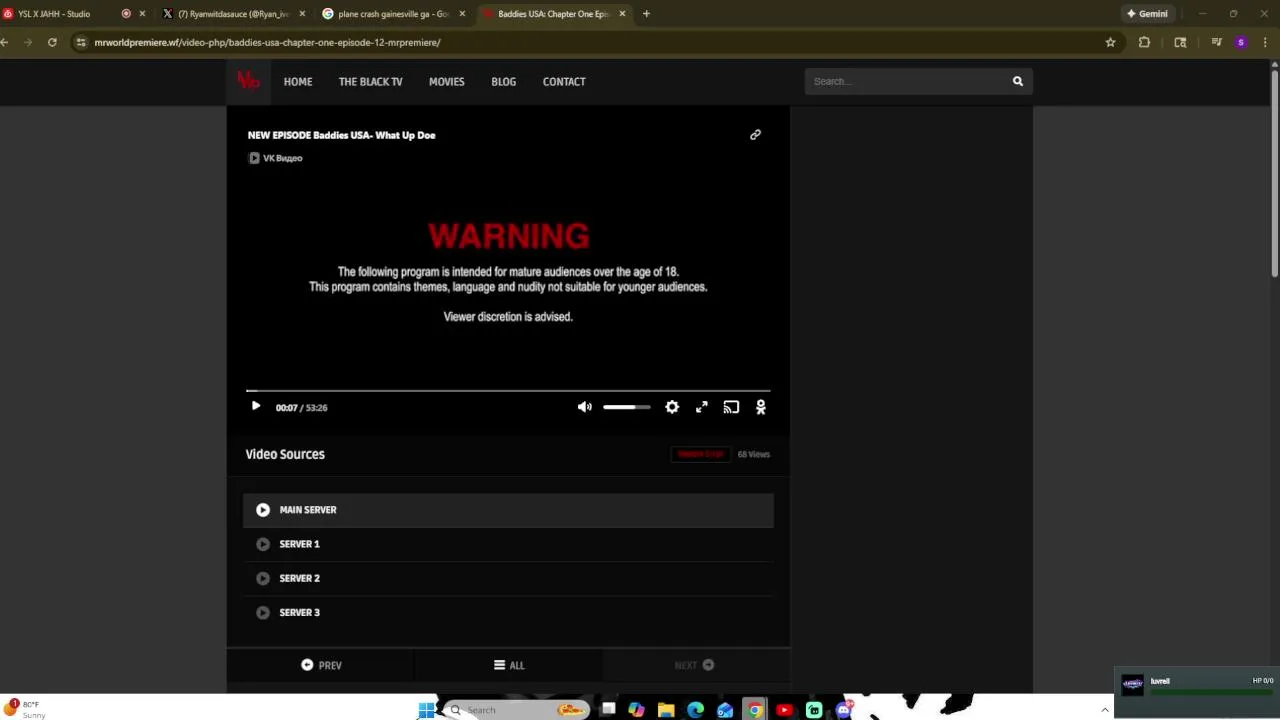This screenshot has width=1280, height=720.
Task: View site information icon in address bar
Action: (x=81, y=42)
